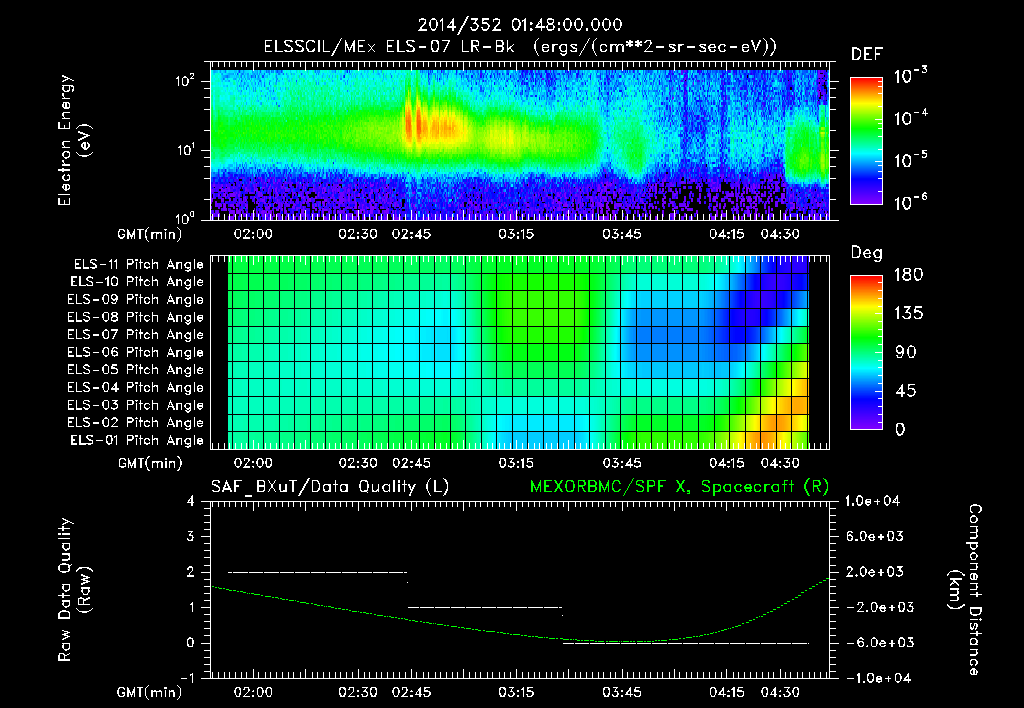Click the ELS-08 Pitch Angle row label
Viewport: 1024px width, 708px height.
(135, 317)
